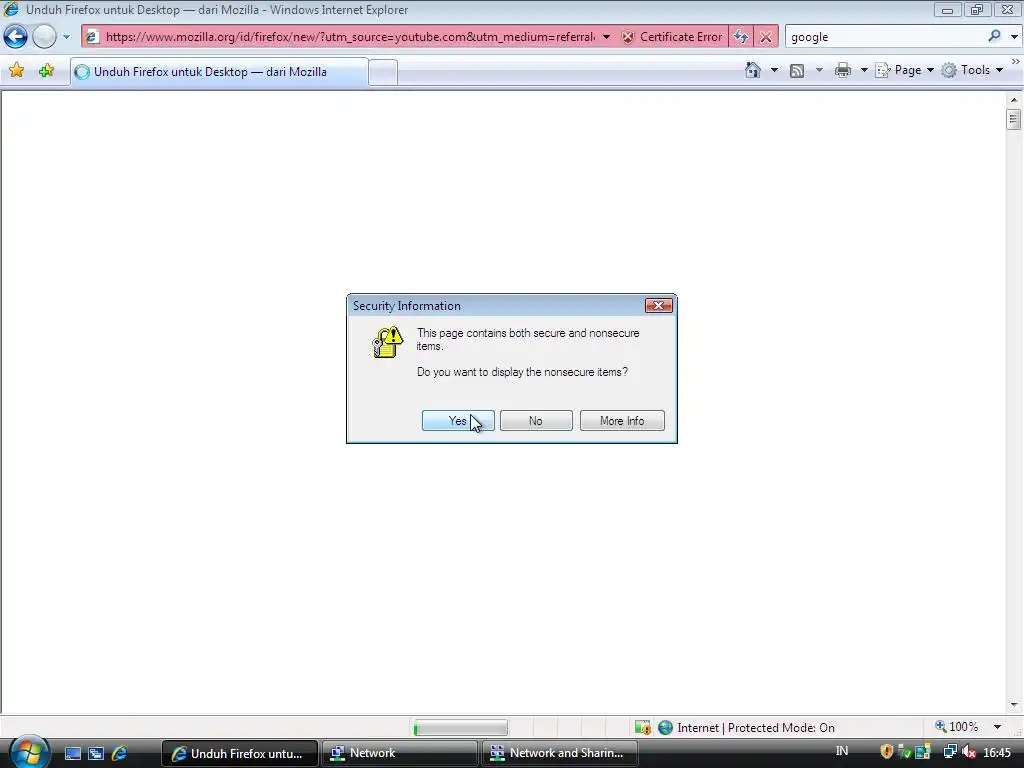Click the network computers tray icon
This screenshot has height=768, width=1024.
950,752
